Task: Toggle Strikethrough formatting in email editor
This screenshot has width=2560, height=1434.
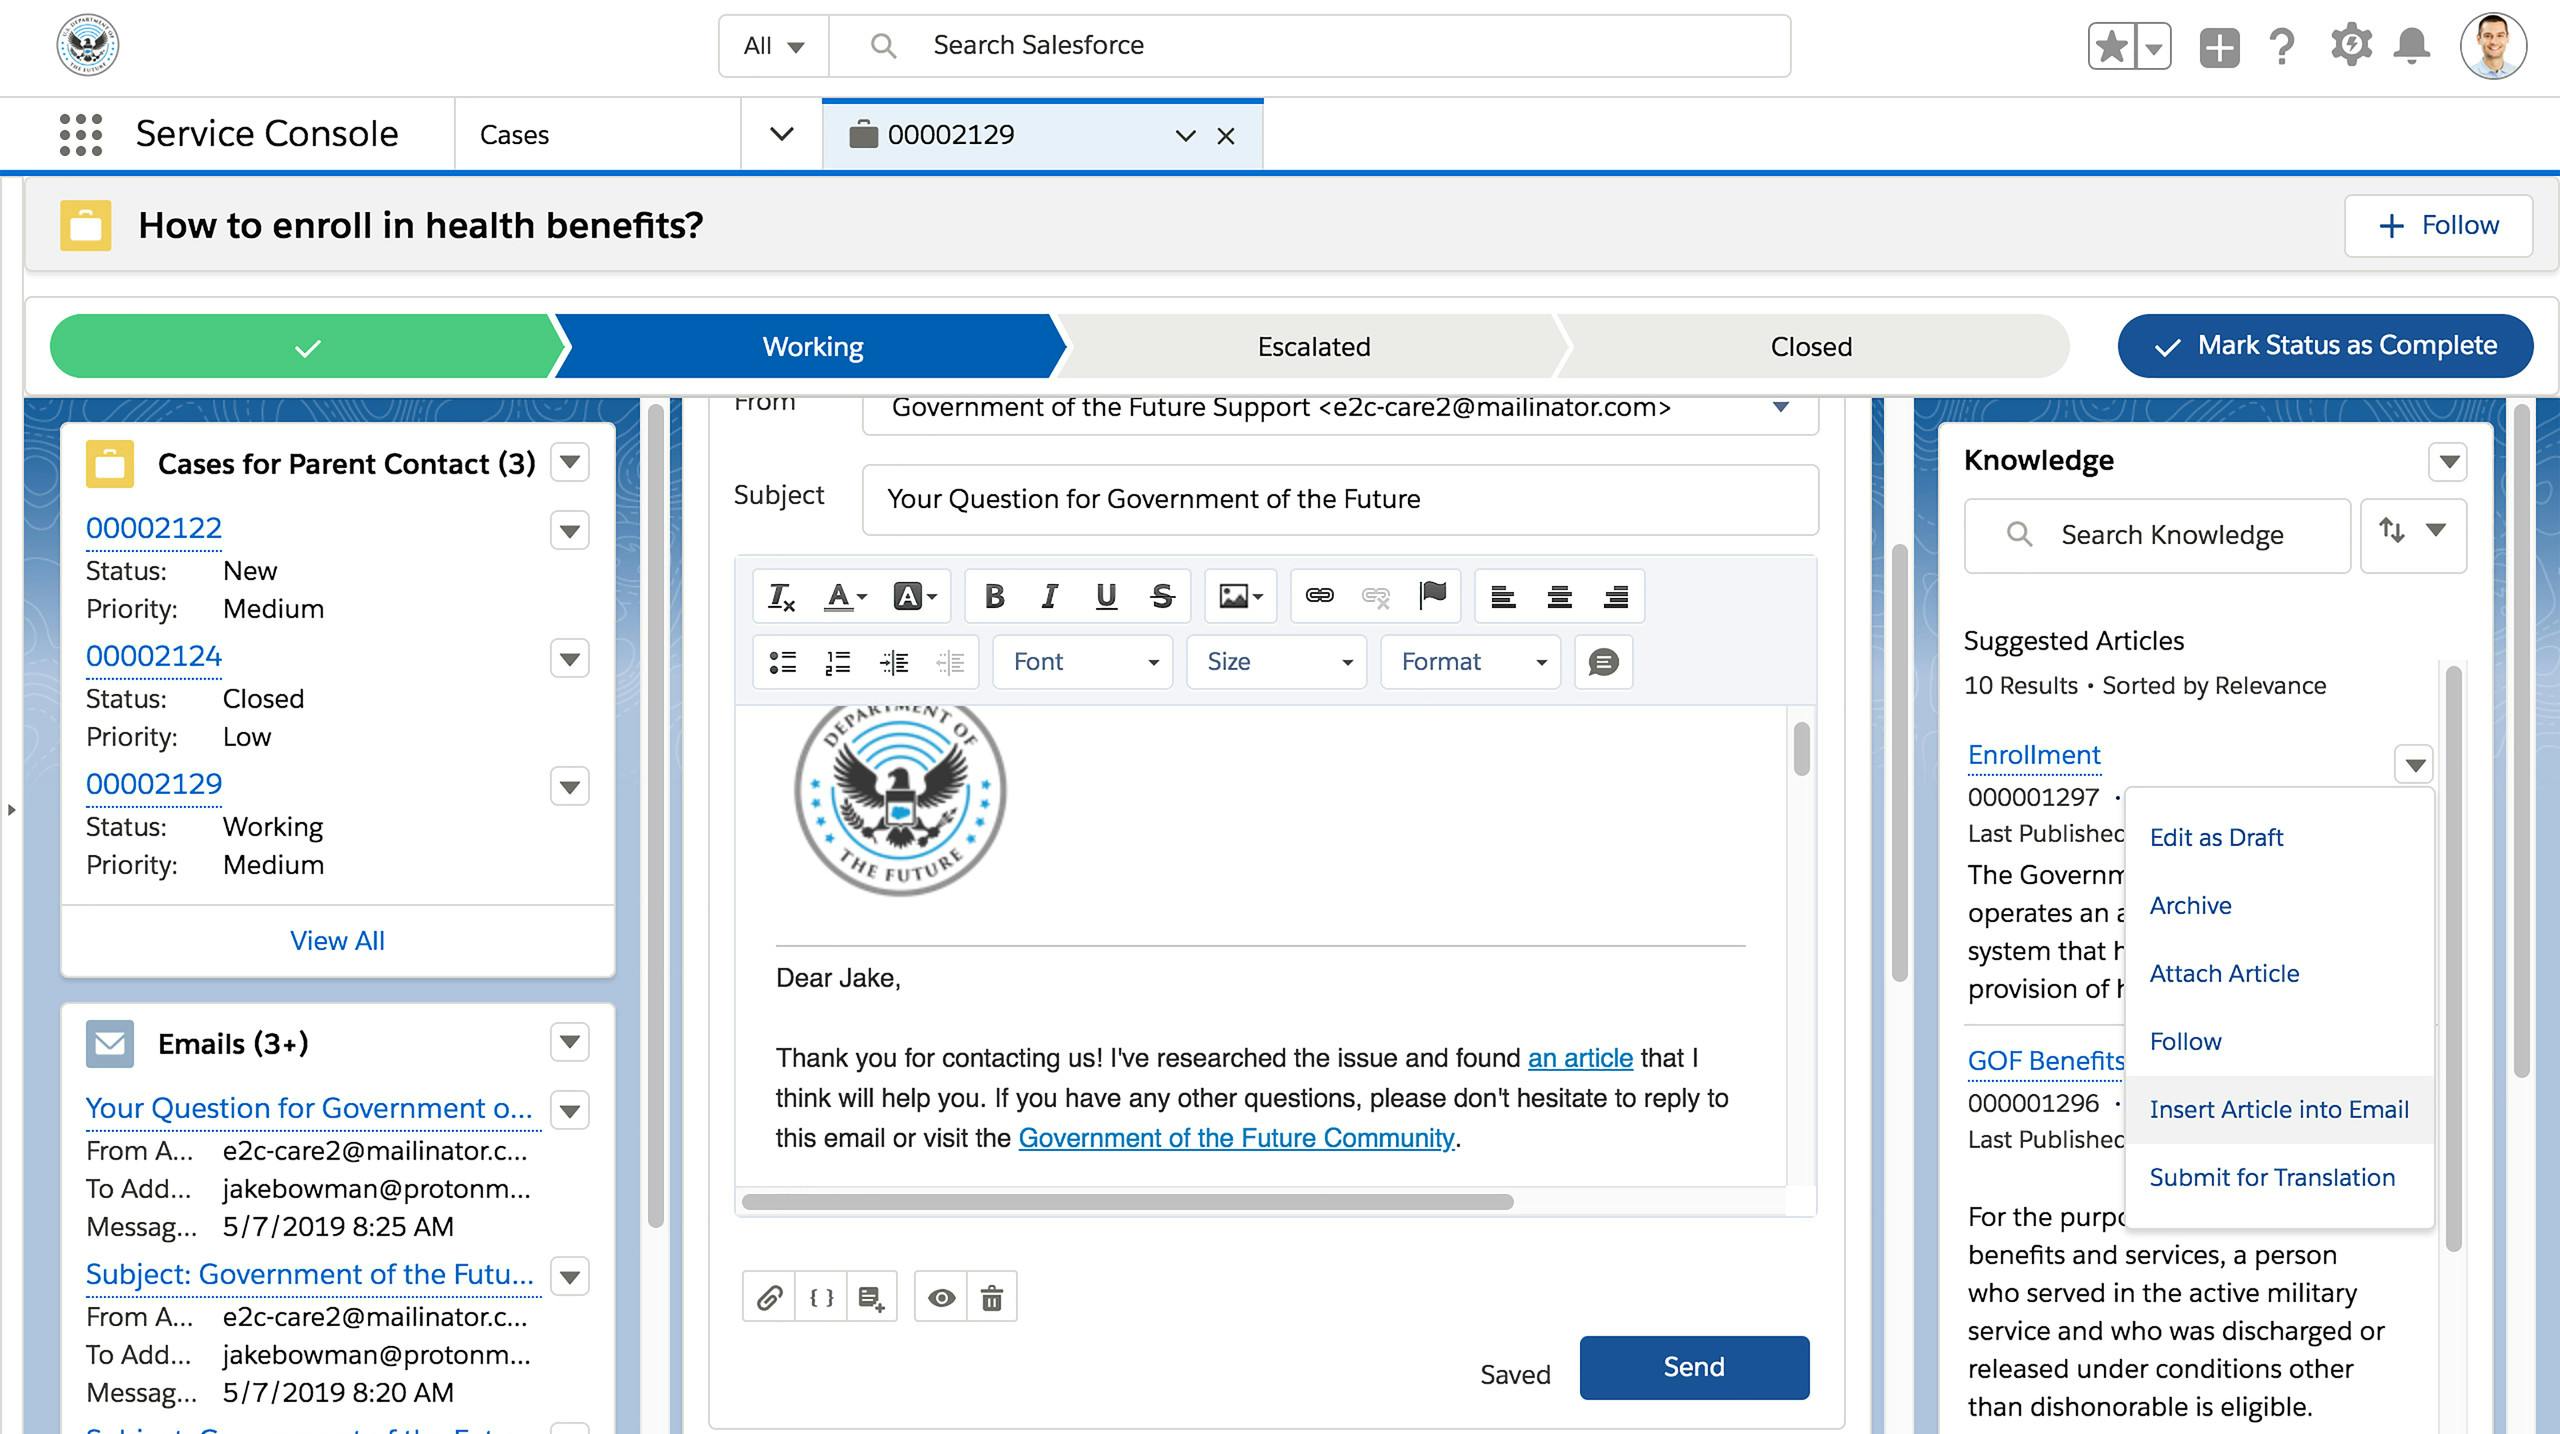Action: (1161, 596)
